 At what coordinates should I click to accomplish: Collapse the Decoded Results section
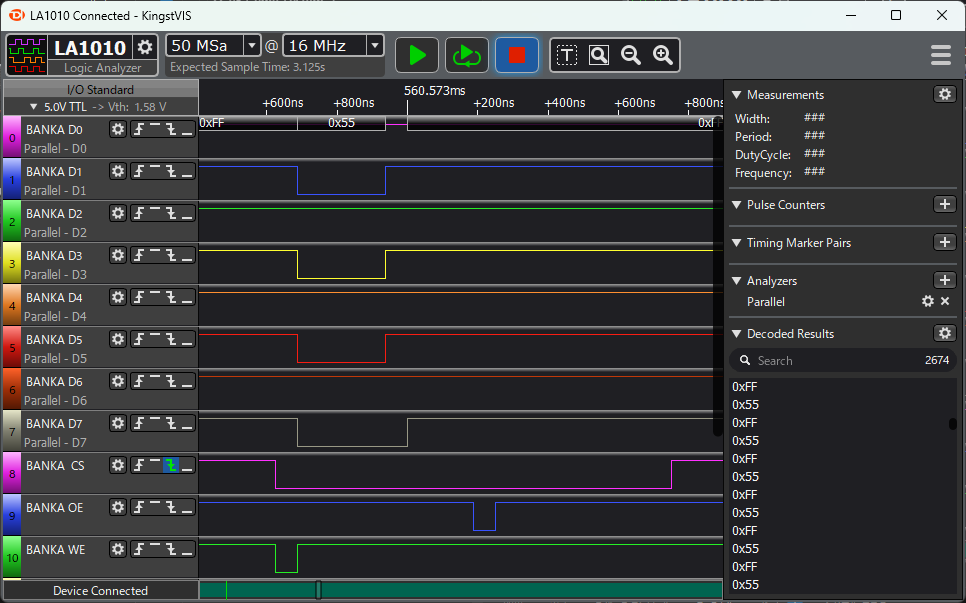(x=737, y=334)
